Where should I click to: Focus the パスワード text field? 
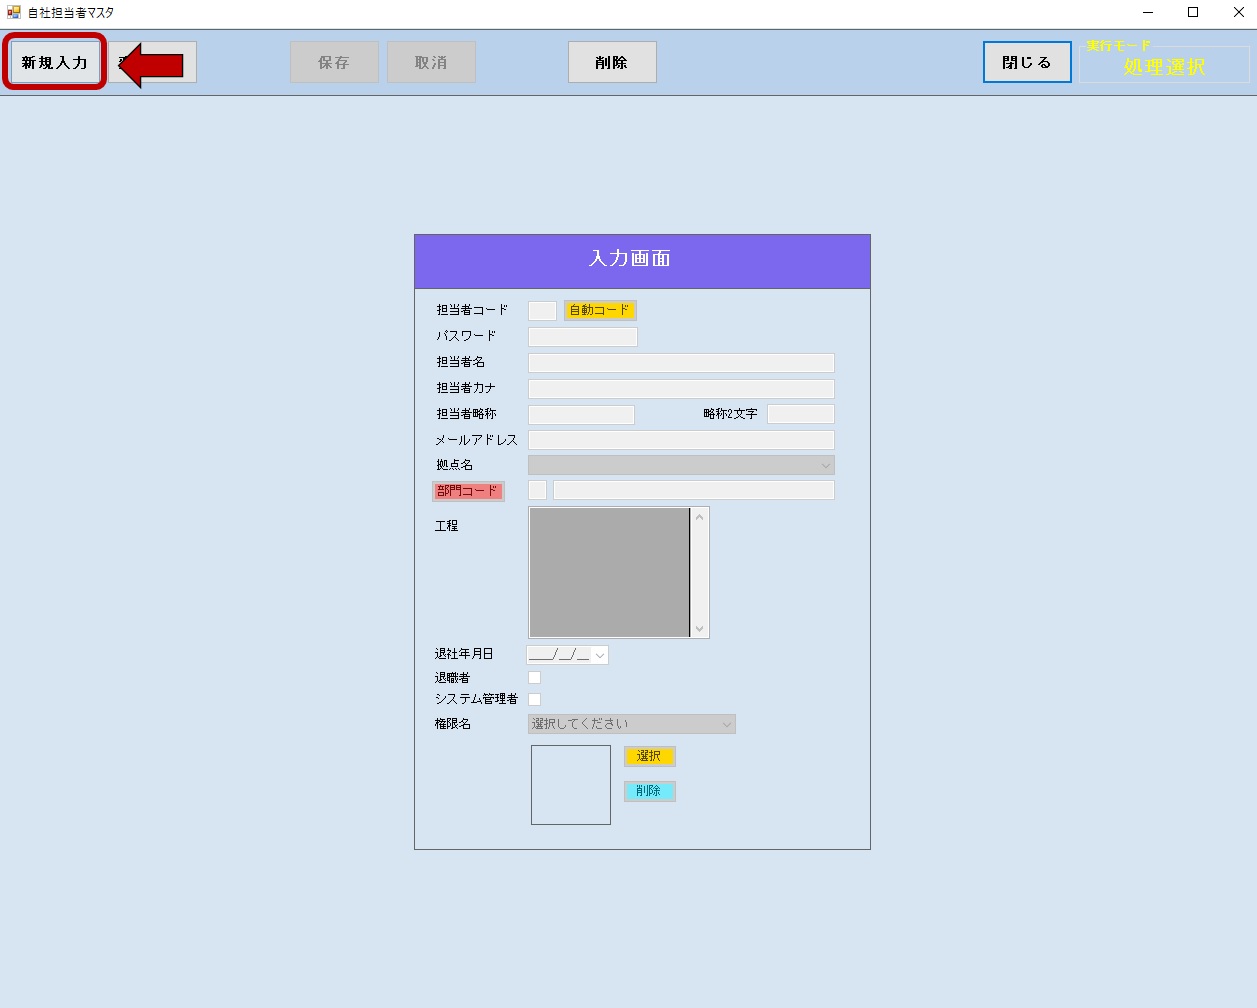pos(583,337)
